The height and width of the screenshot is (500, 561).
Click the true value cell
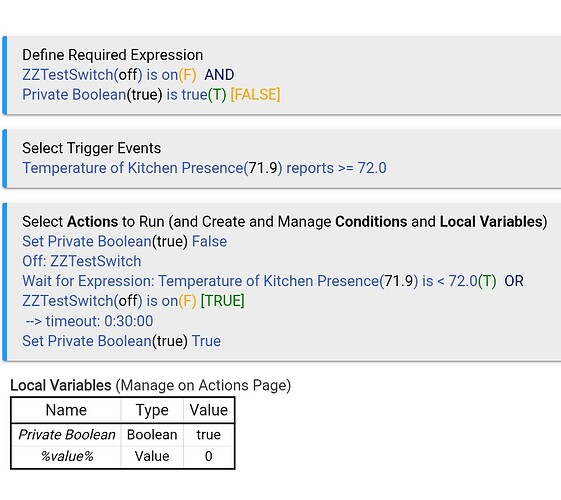click(209, 435)
